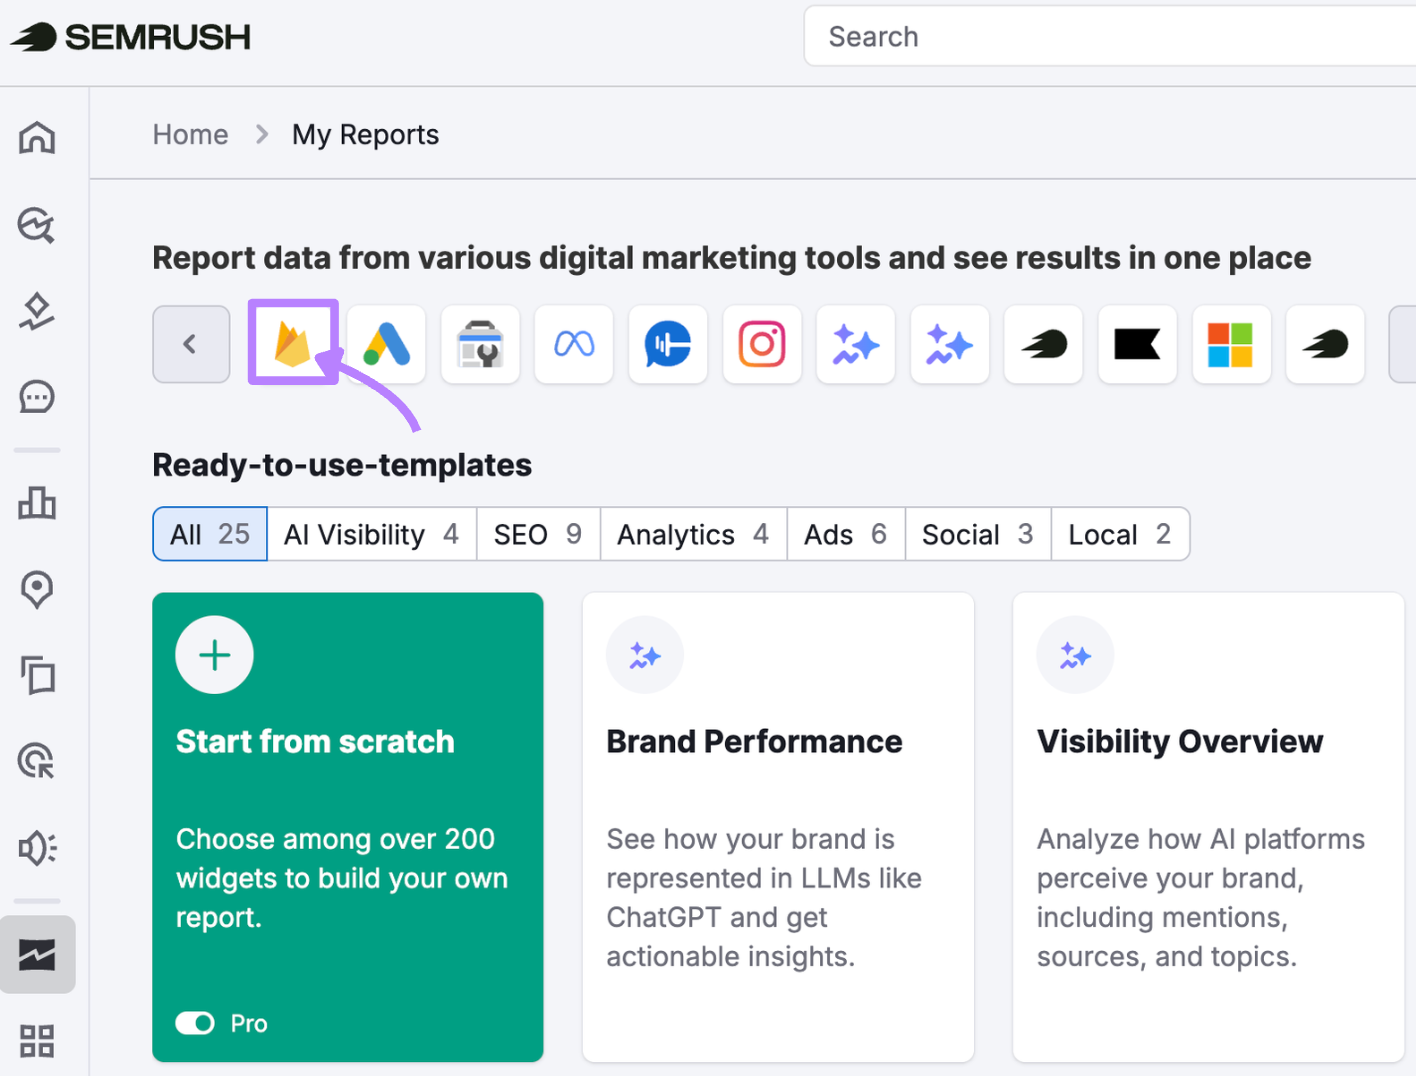Follow the Home breadcrumb link

pos(190,134)
